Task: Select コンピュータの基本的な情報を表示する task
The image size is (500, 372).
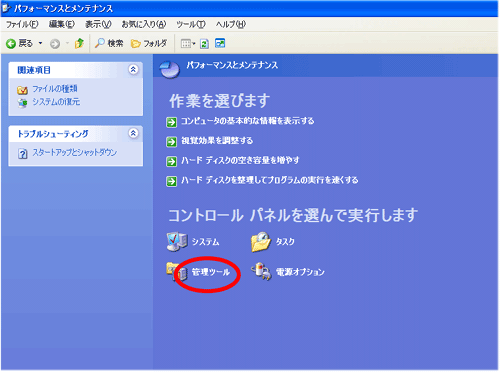Action: click(248, 121)
